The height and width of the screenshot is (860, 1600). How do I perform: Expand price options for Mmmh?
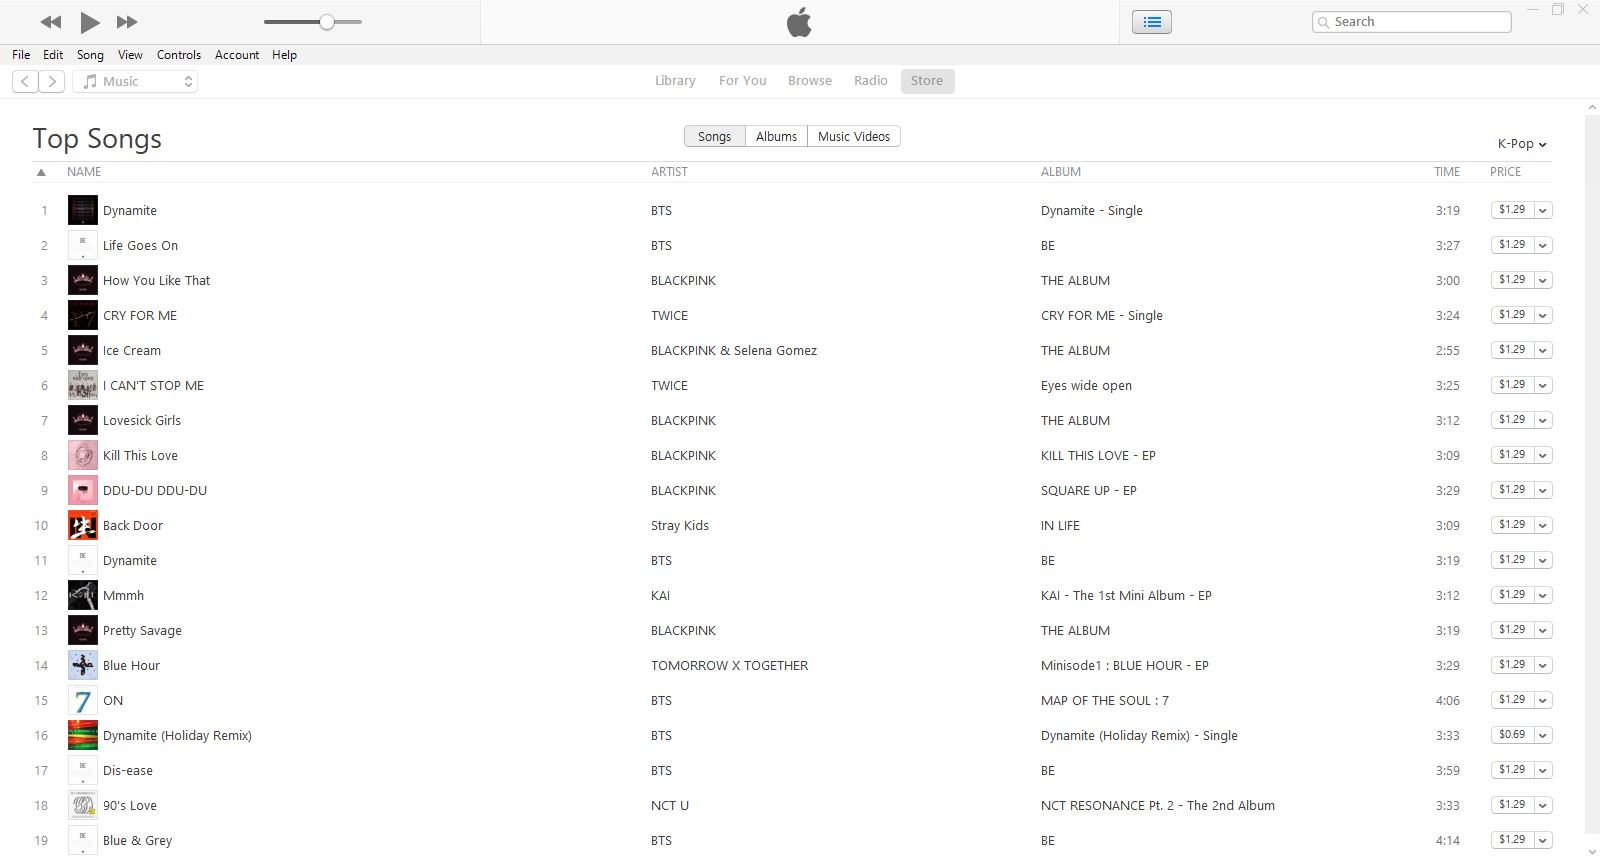[1543, 595]
